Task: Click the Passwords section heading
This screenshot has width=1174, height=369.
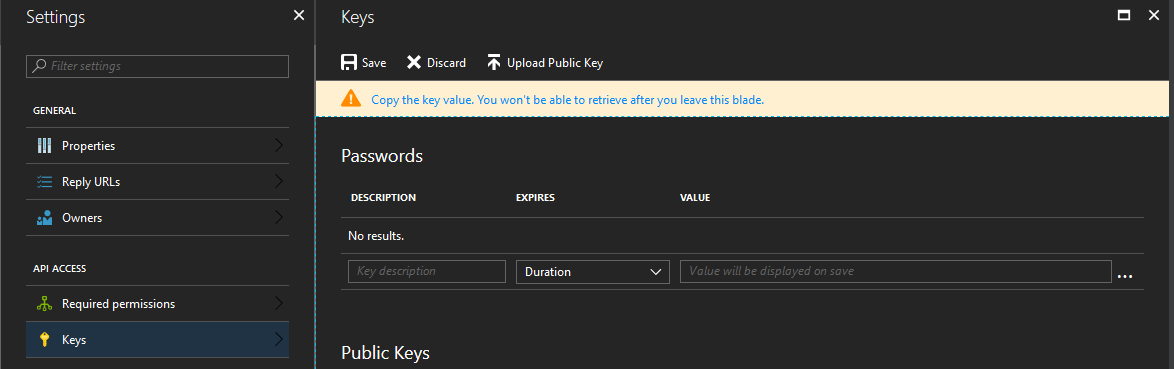Action: (382, 156)
